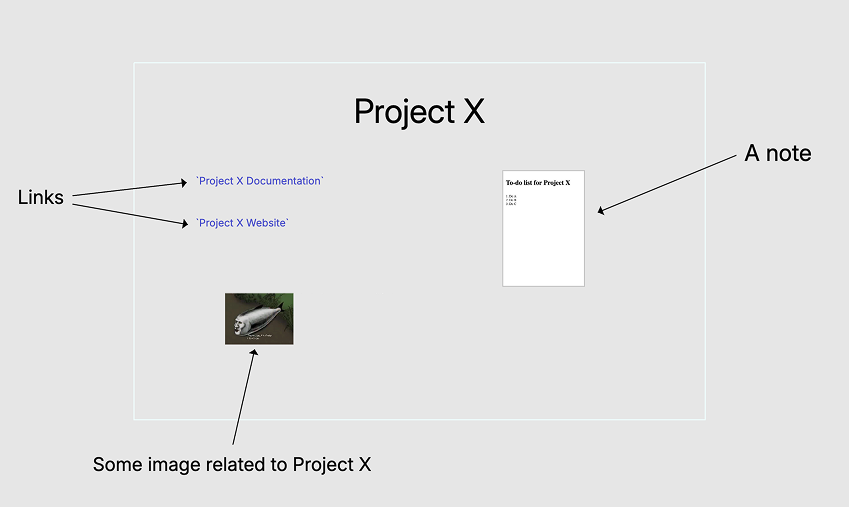Select the arrow pointing at the note
Screen dimensions: 849x507
(667, 185)
